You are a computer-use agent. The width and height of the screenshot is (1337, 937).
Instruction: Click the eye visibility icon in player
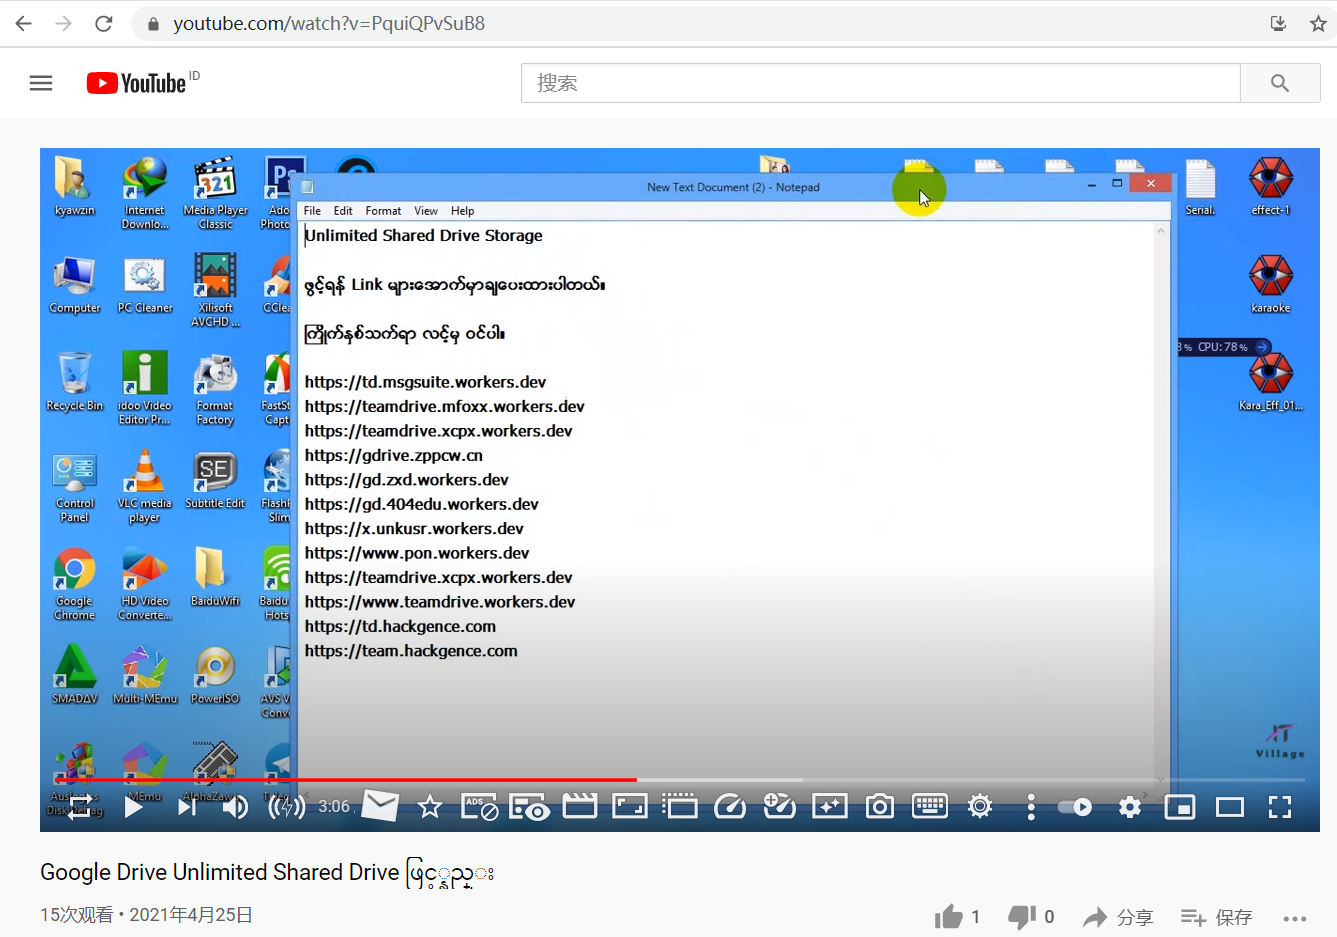[x=530, y=807]
